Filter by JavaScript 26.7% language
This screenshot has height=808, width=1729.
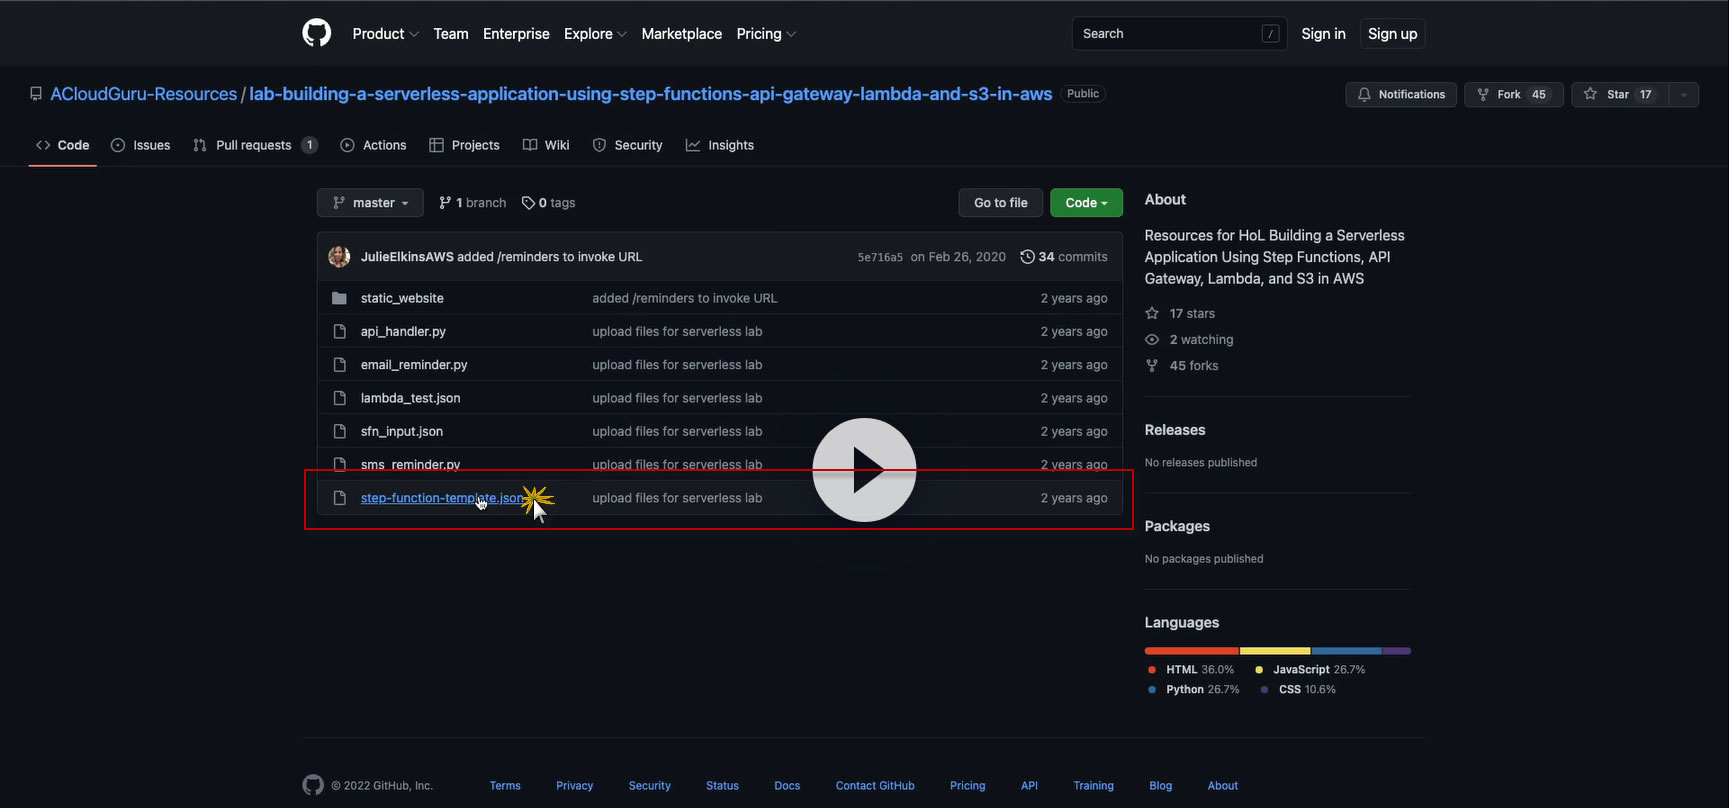[1310, 670]
